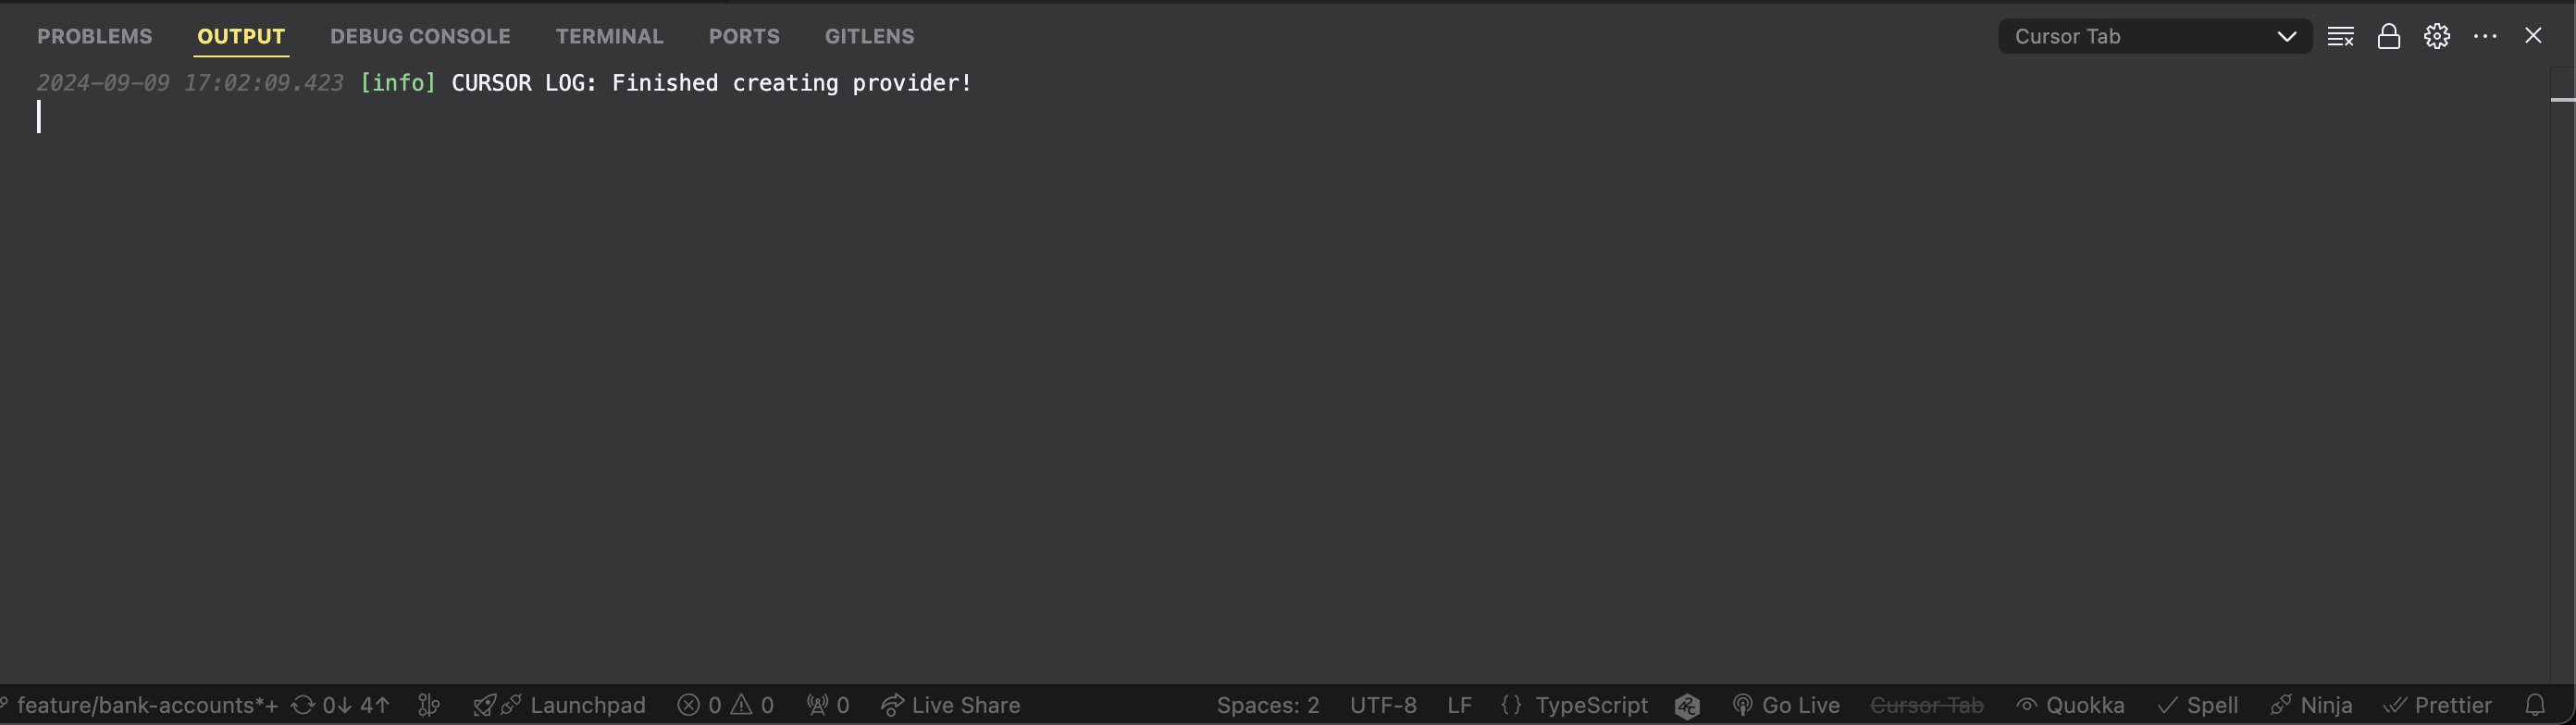Viewport: 2576px width, 725px height.
Task: Click the synchronize changes icon
Action: click(340, 705)
